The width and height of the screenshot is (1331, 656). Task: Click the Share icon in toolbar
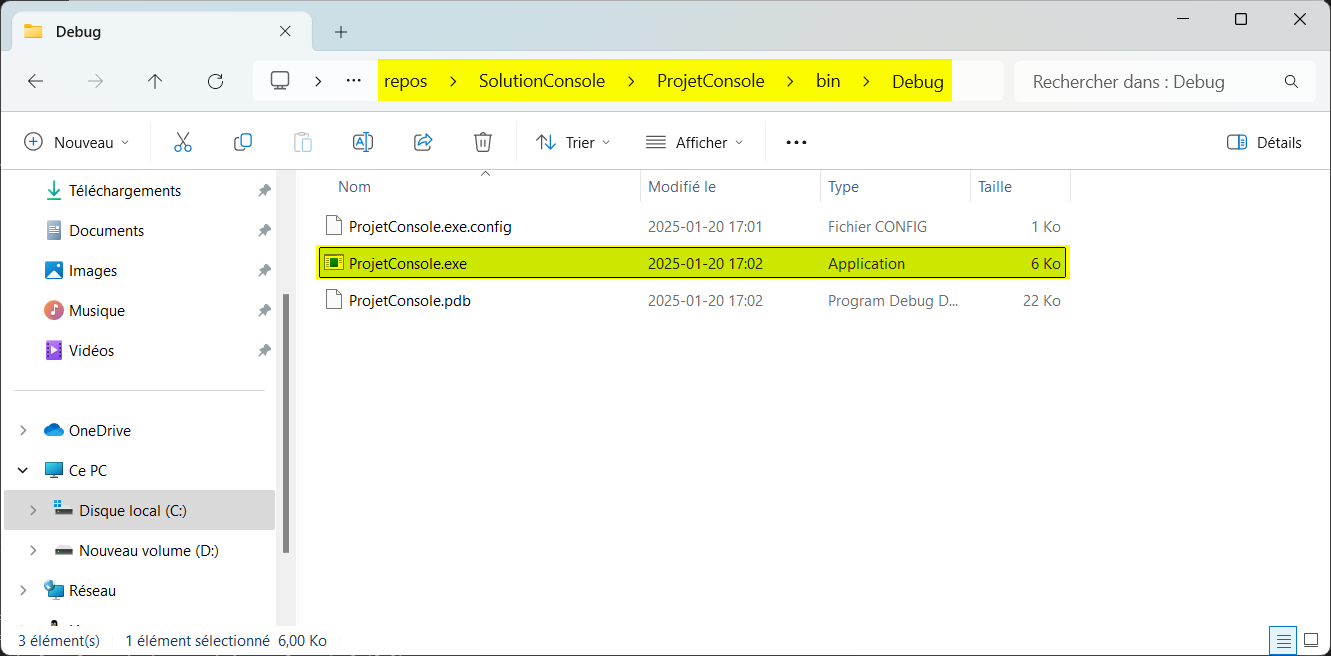pos(423,142)
